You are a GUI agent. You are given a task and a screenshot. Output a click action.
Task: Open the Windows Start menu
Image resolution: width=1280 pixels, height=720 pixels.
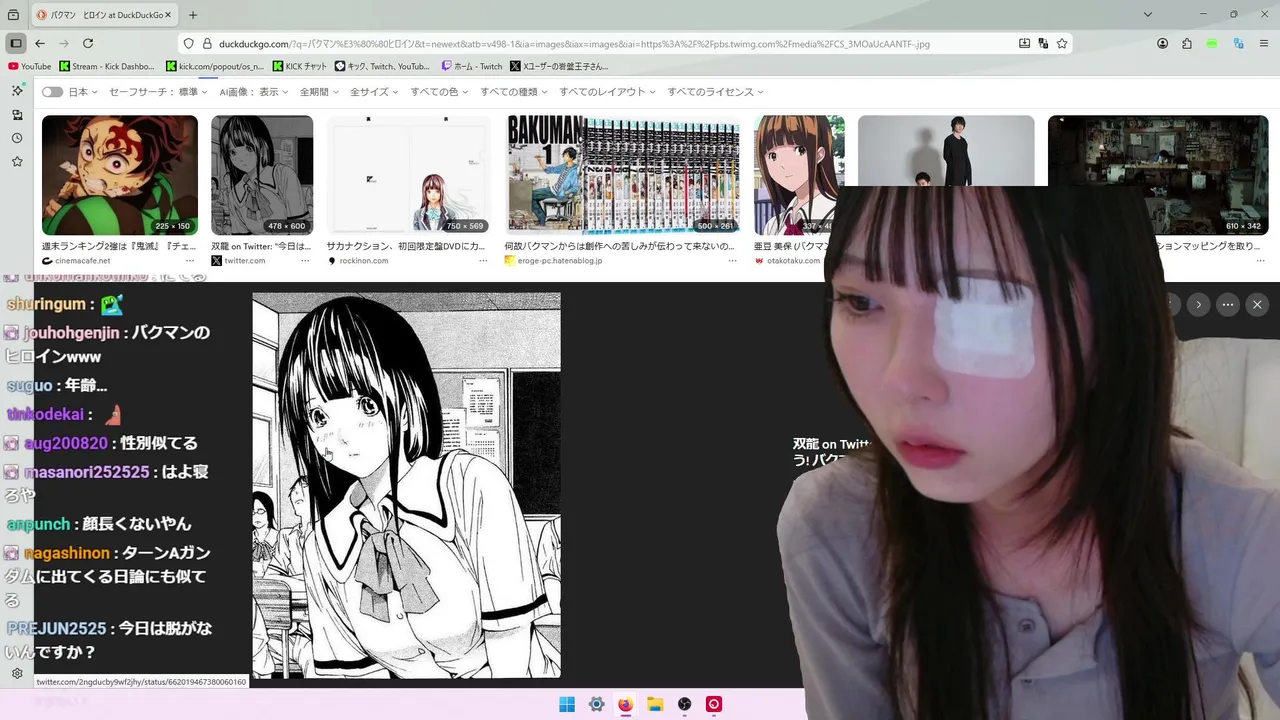point(567,704)
